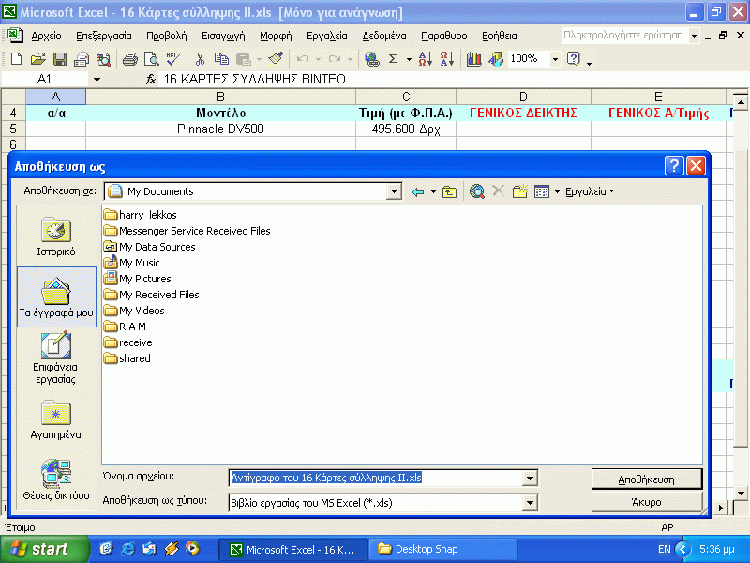Open Θέσεις δικτύου places shortcut
This screenshot has height=563, width=750.
(x=56, y=479)
